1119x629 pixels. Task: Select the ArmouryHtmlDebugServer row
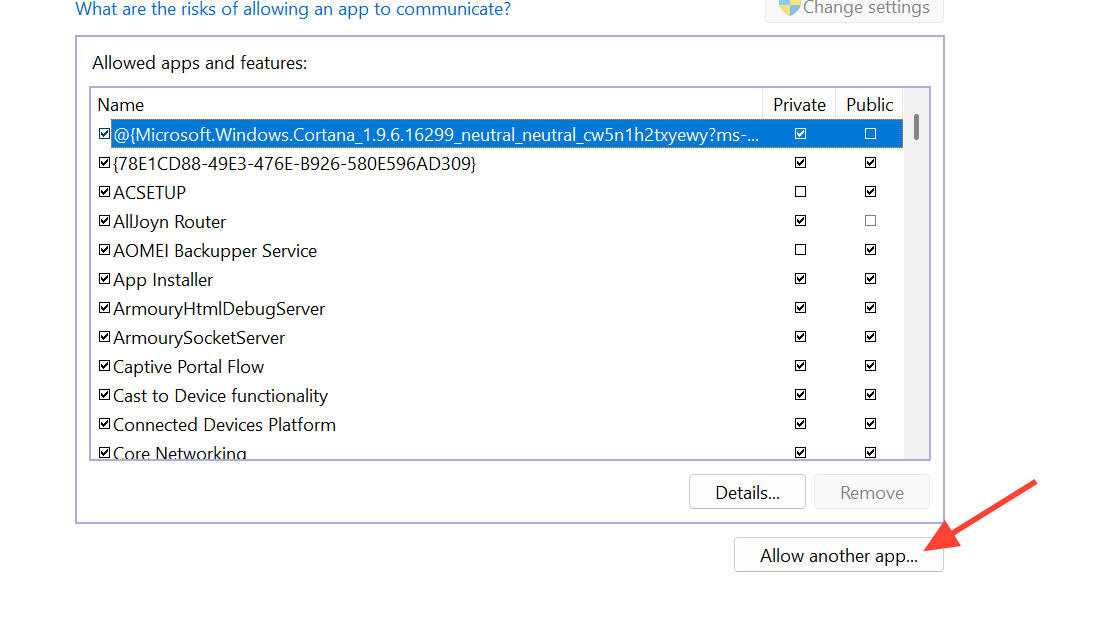[x=219, y=309]
